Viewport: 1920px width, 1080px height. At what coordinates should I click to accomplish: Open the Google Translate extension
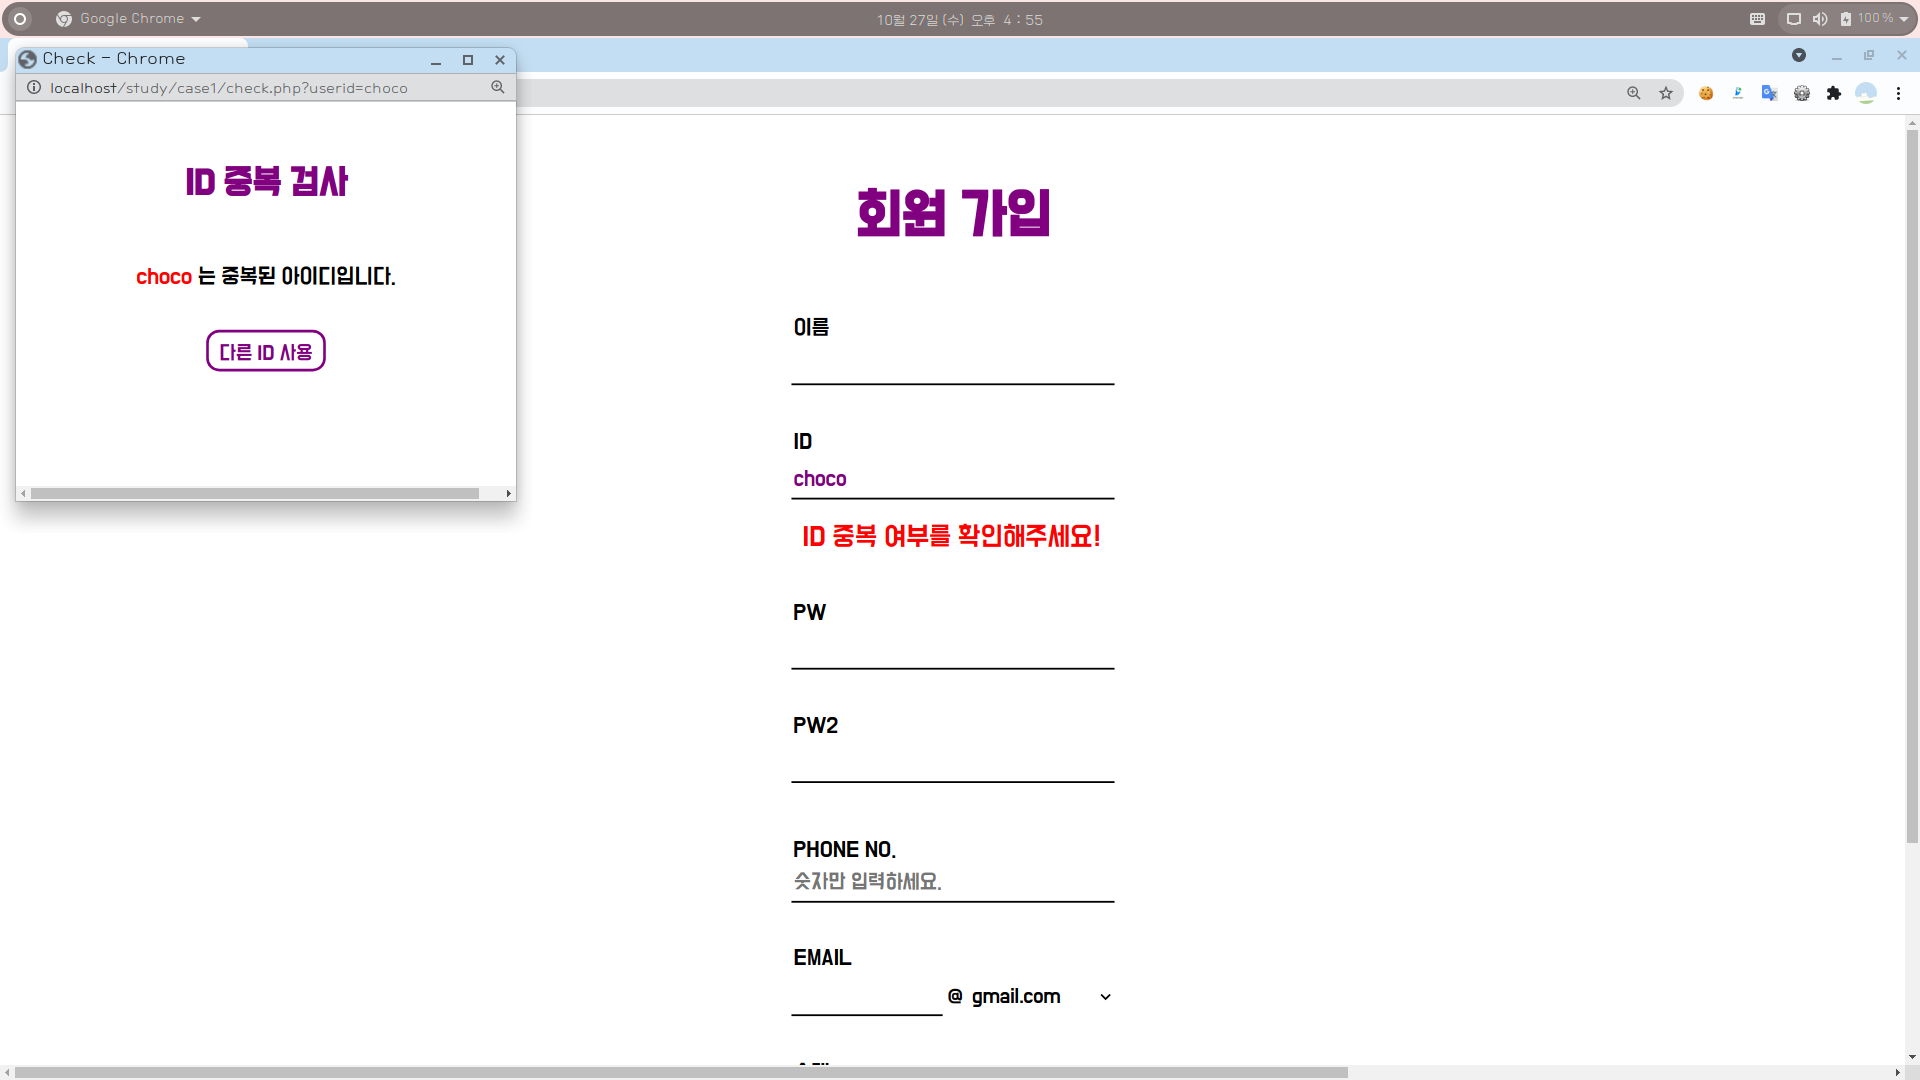point(1769,93)
